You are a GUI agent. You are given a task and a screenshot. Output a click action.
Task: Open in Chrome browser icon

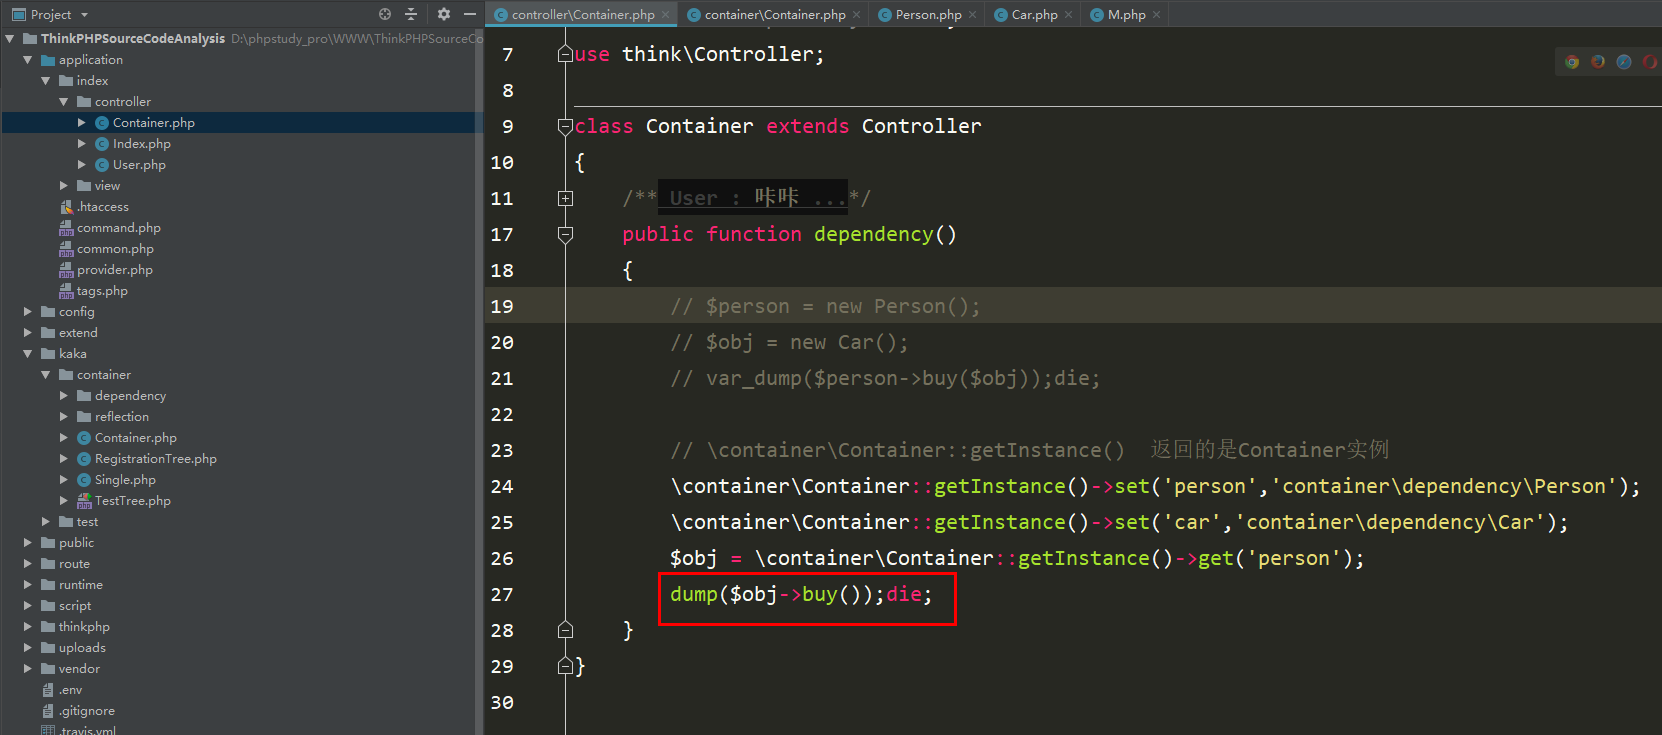[x=1572, y=62]
